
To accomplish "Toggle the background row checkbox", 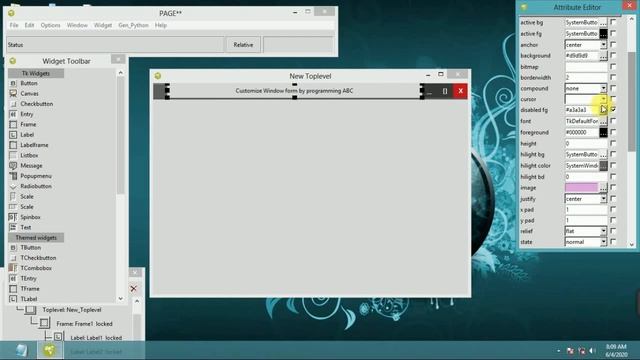I will [x=613, y=55].
